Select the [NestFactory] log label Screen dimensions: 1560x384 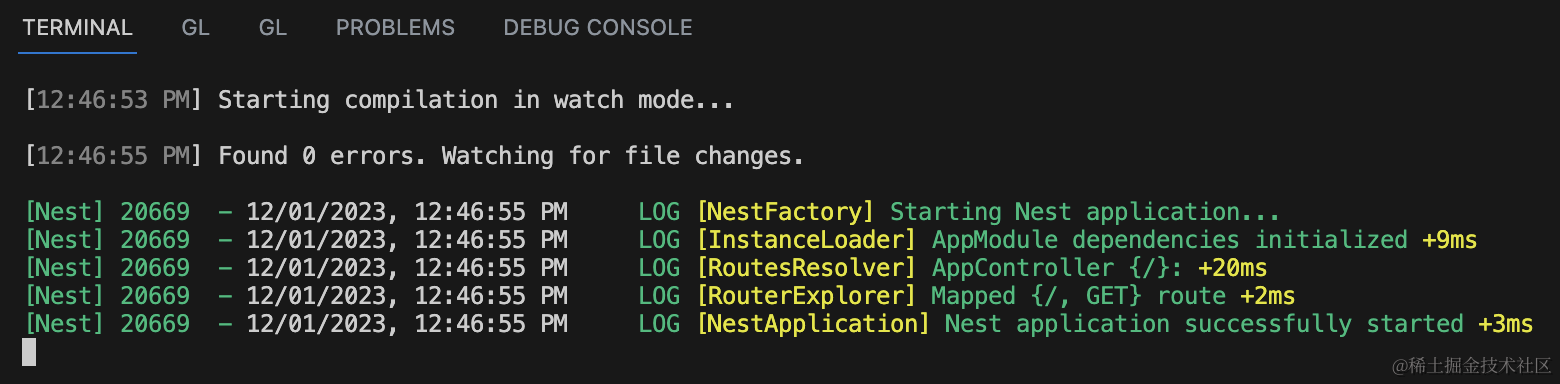coord(786,212)
